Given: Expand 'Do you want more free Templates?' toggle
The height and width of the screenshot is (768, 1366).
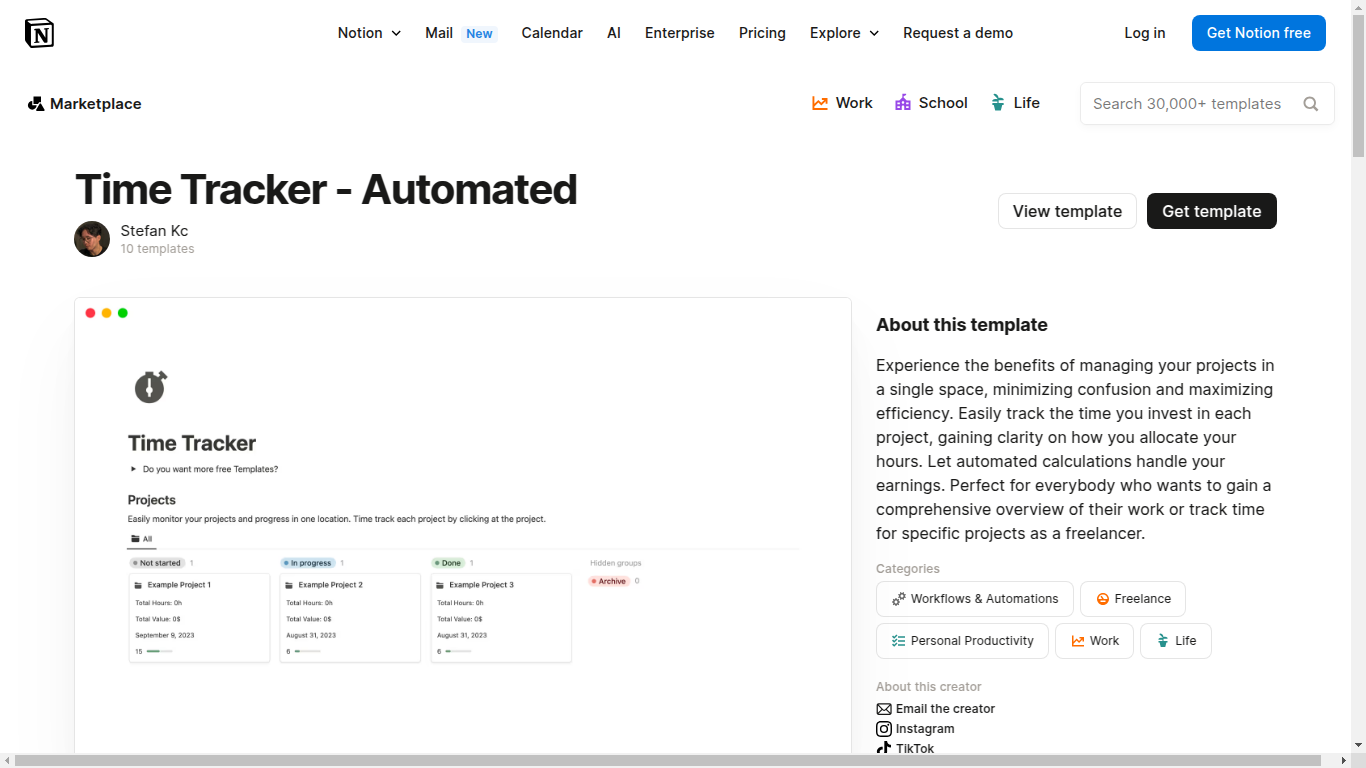Looking at the screenshot, I should point(133,469).
